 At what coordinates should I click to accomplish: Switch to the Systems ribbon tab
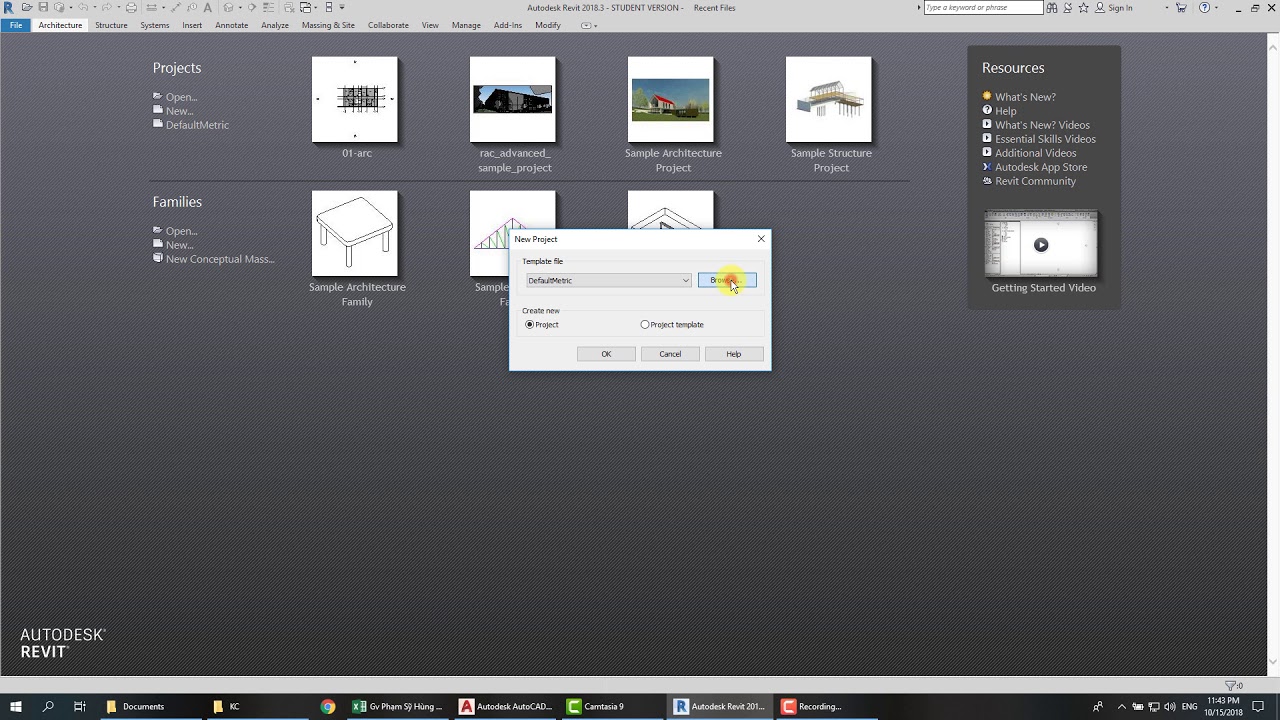[x=154, y=25]
